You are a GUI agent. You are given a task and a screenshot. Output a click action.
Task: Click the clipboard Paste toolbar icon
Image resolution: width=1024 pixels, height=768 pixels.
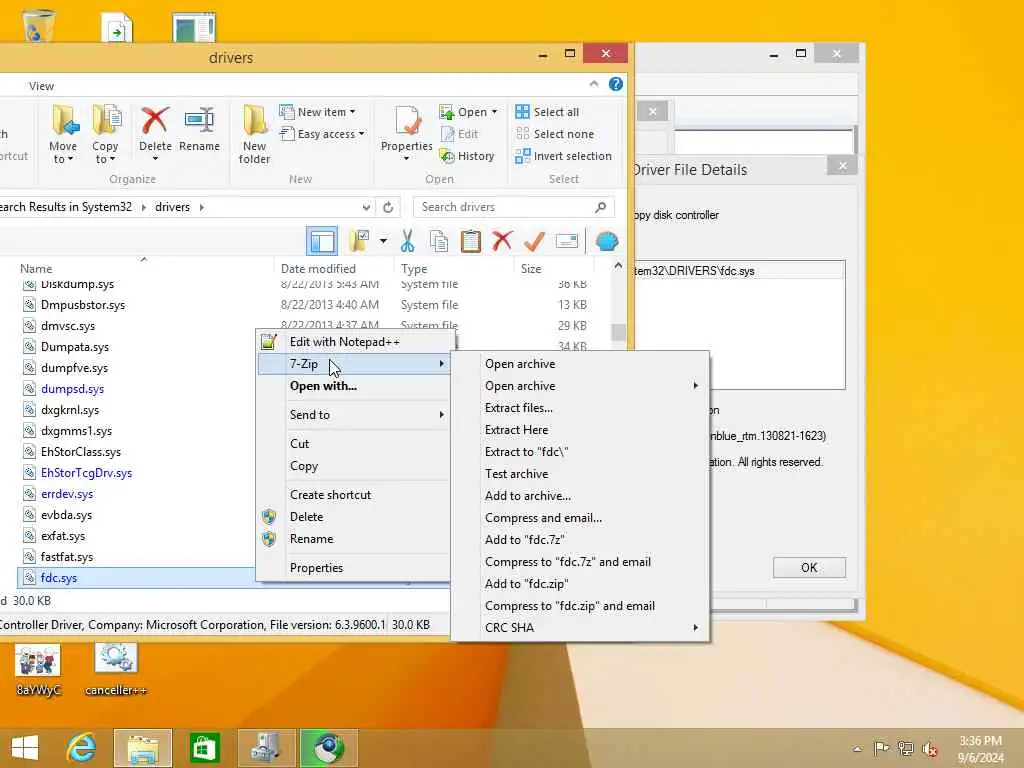click(470, 242)
